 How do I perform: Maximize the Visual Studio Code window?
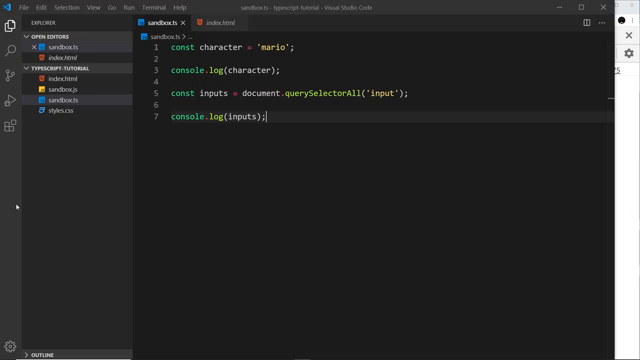click(x=581, y=7)
